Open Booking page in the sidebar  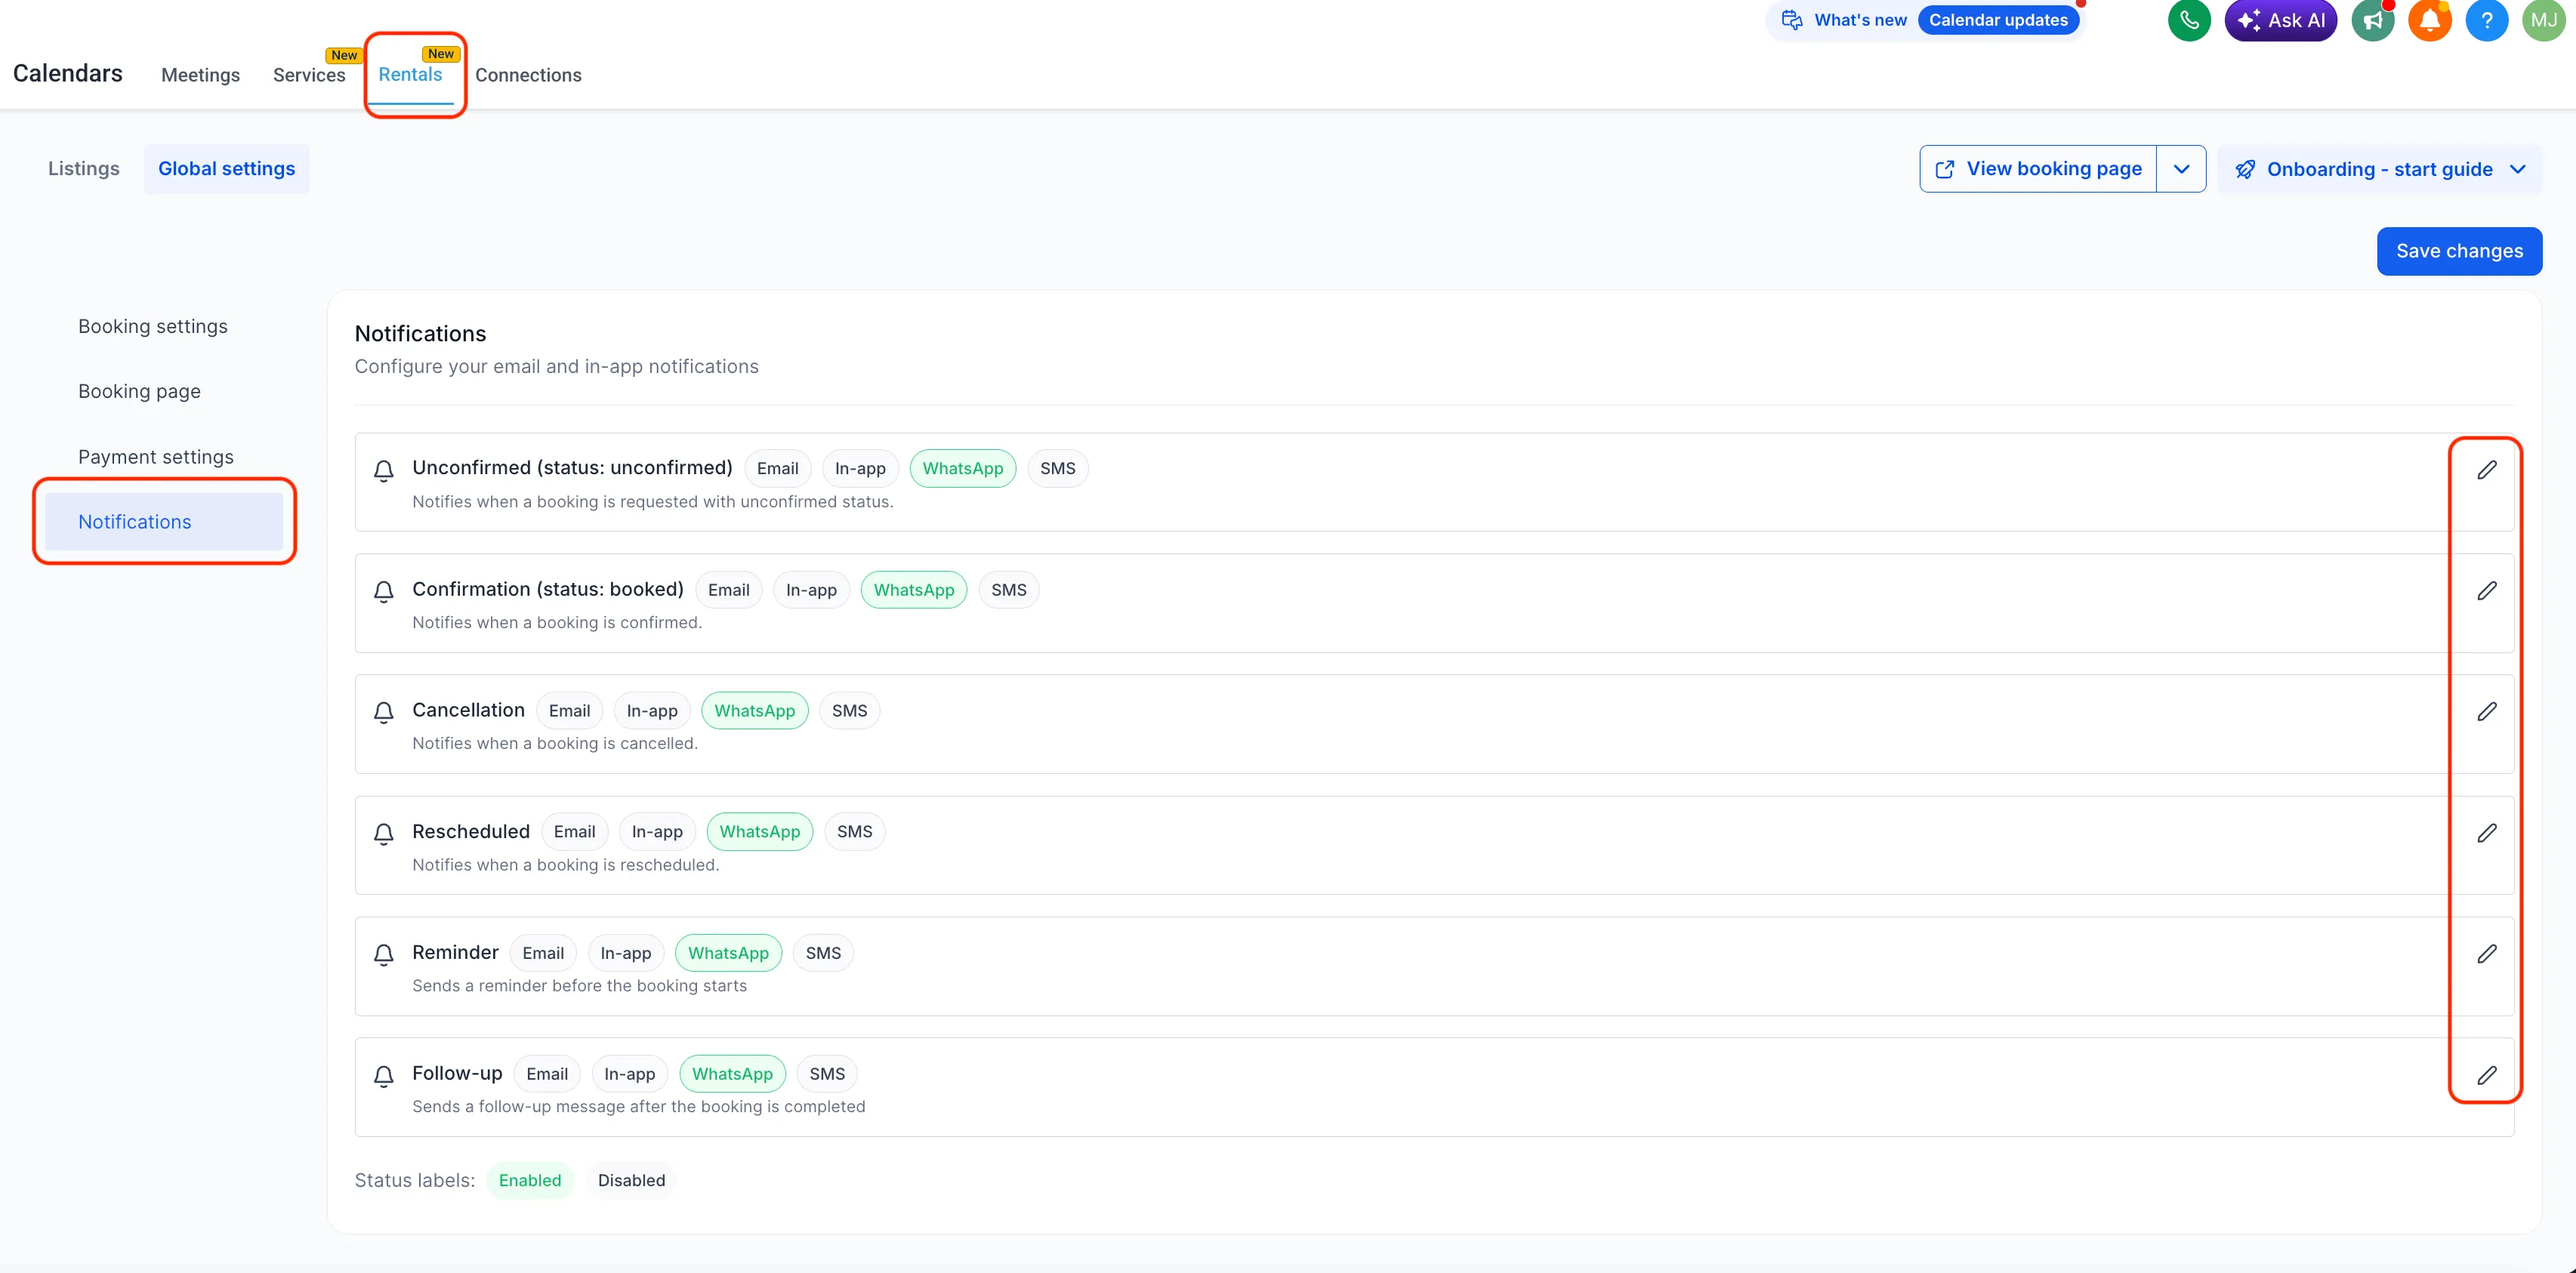pos(139,391)
